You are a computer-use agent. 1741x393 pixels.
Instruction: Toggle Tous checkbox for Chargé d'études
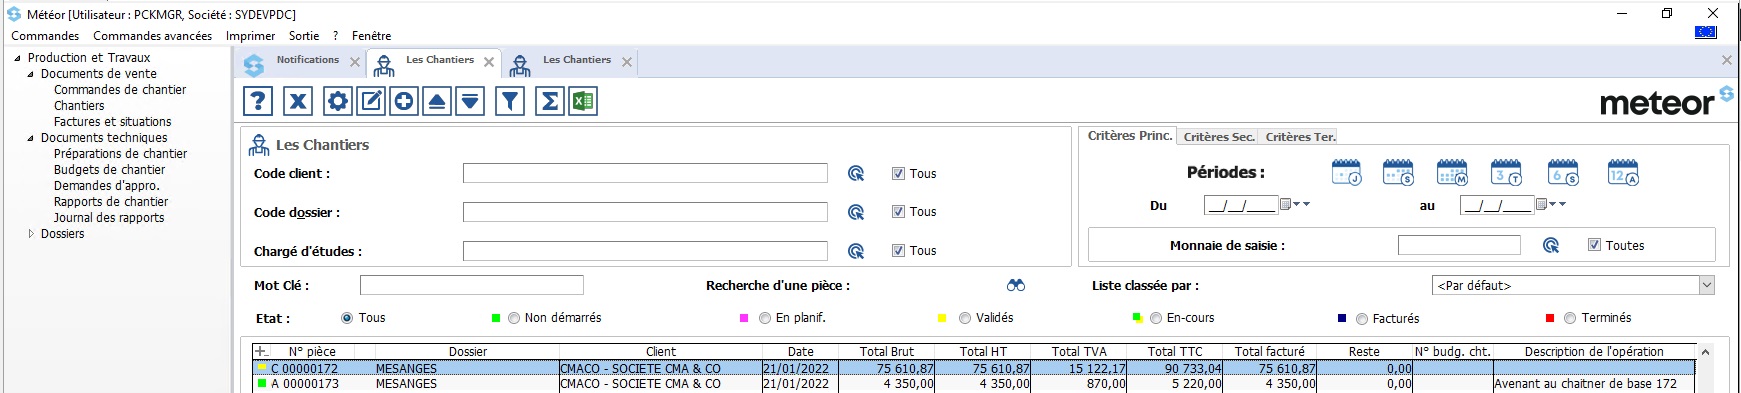pos(898,251)
